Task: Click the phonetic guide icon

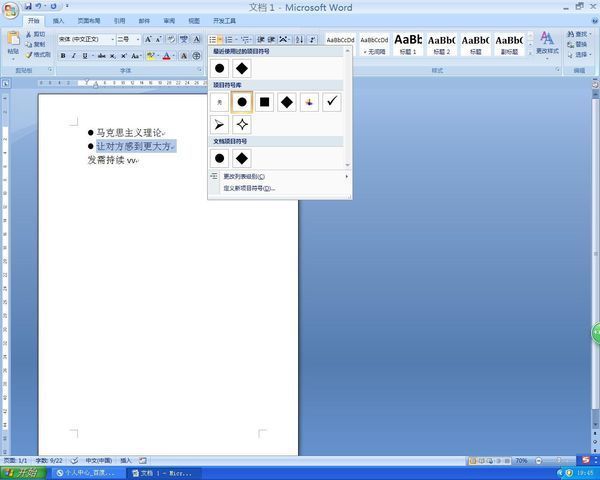Action: point(184,39)
